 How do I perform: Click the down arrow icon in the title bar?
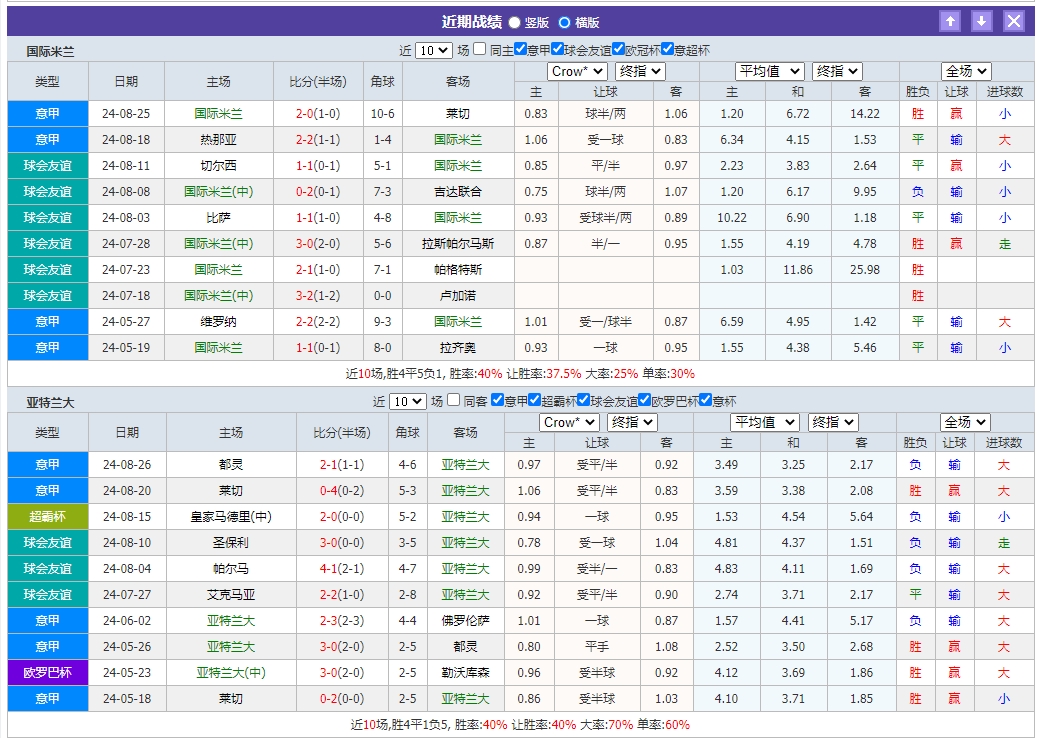(x=982, y=20)
